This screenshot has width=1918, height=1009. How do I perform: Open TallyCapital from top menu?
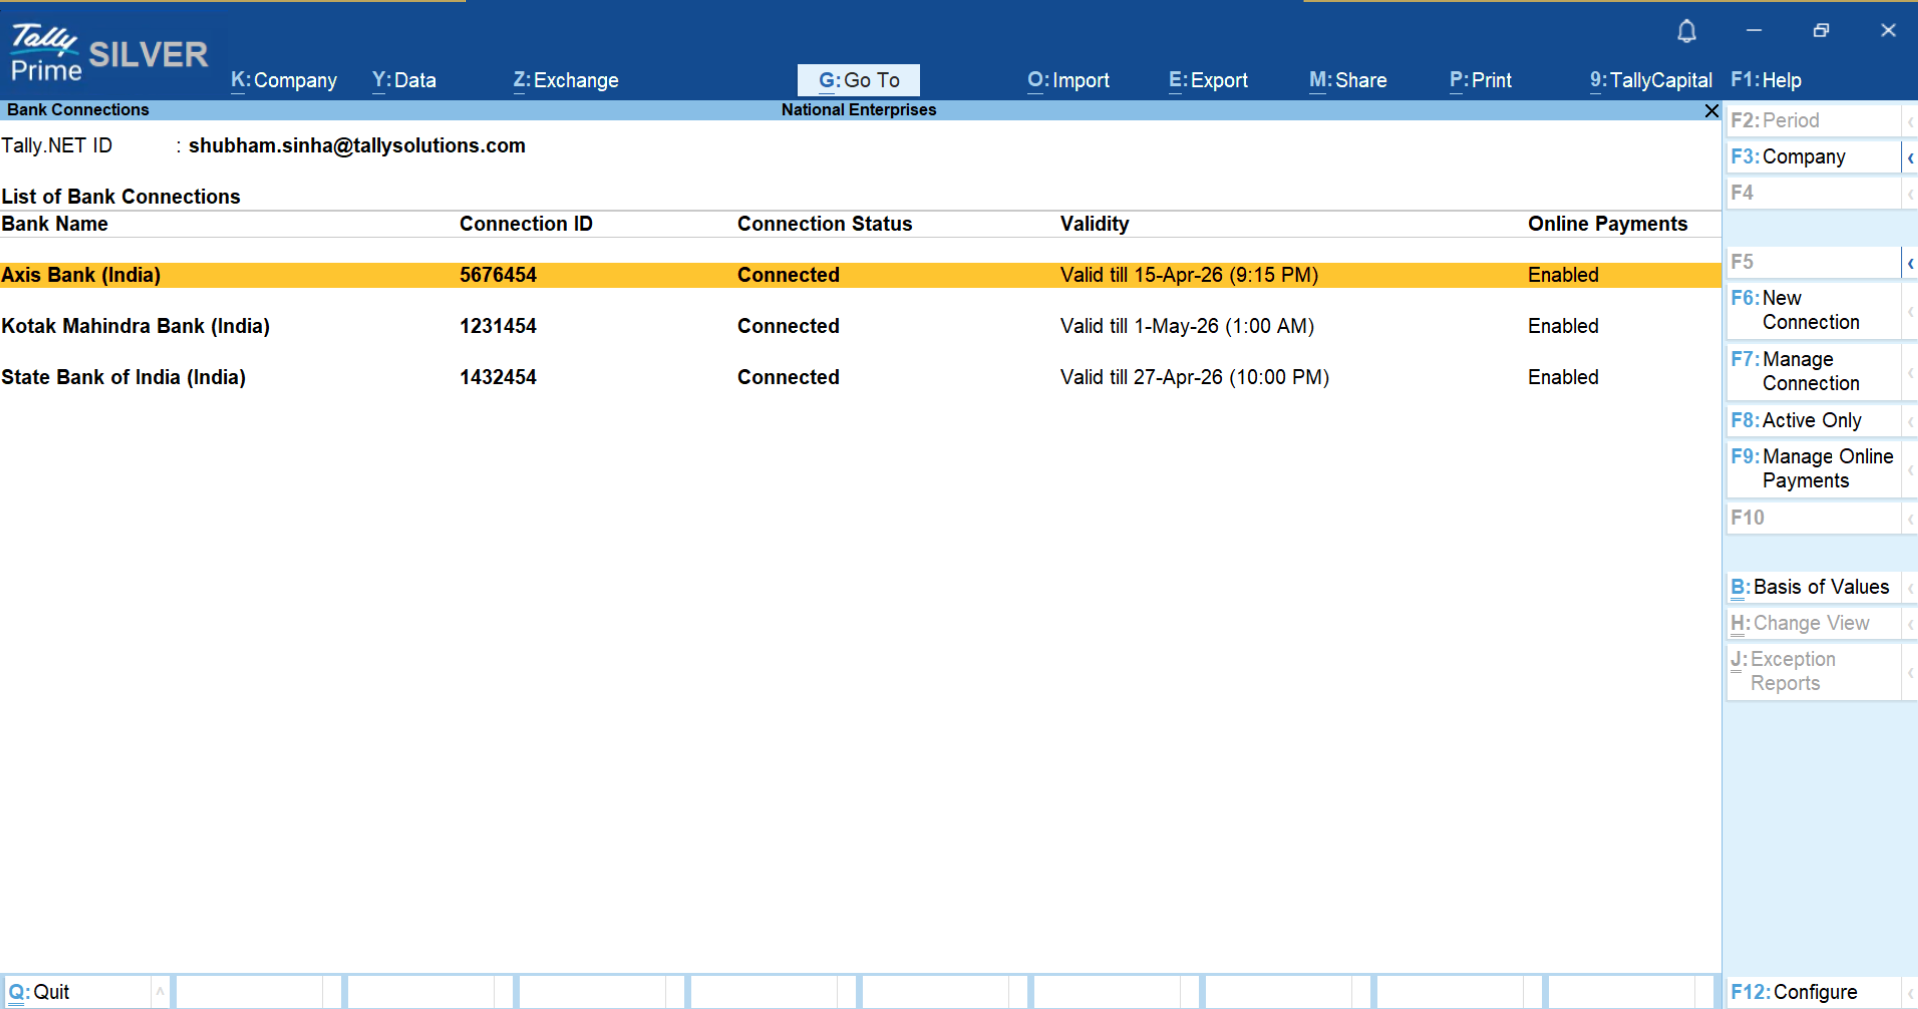pos(1650,80)
